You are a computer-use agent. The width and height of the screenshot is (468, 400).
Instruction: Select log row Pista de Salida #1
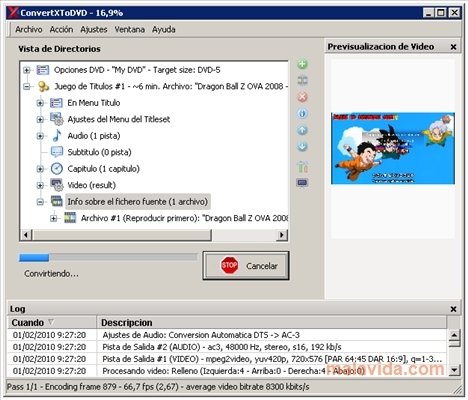click(227, 359)
